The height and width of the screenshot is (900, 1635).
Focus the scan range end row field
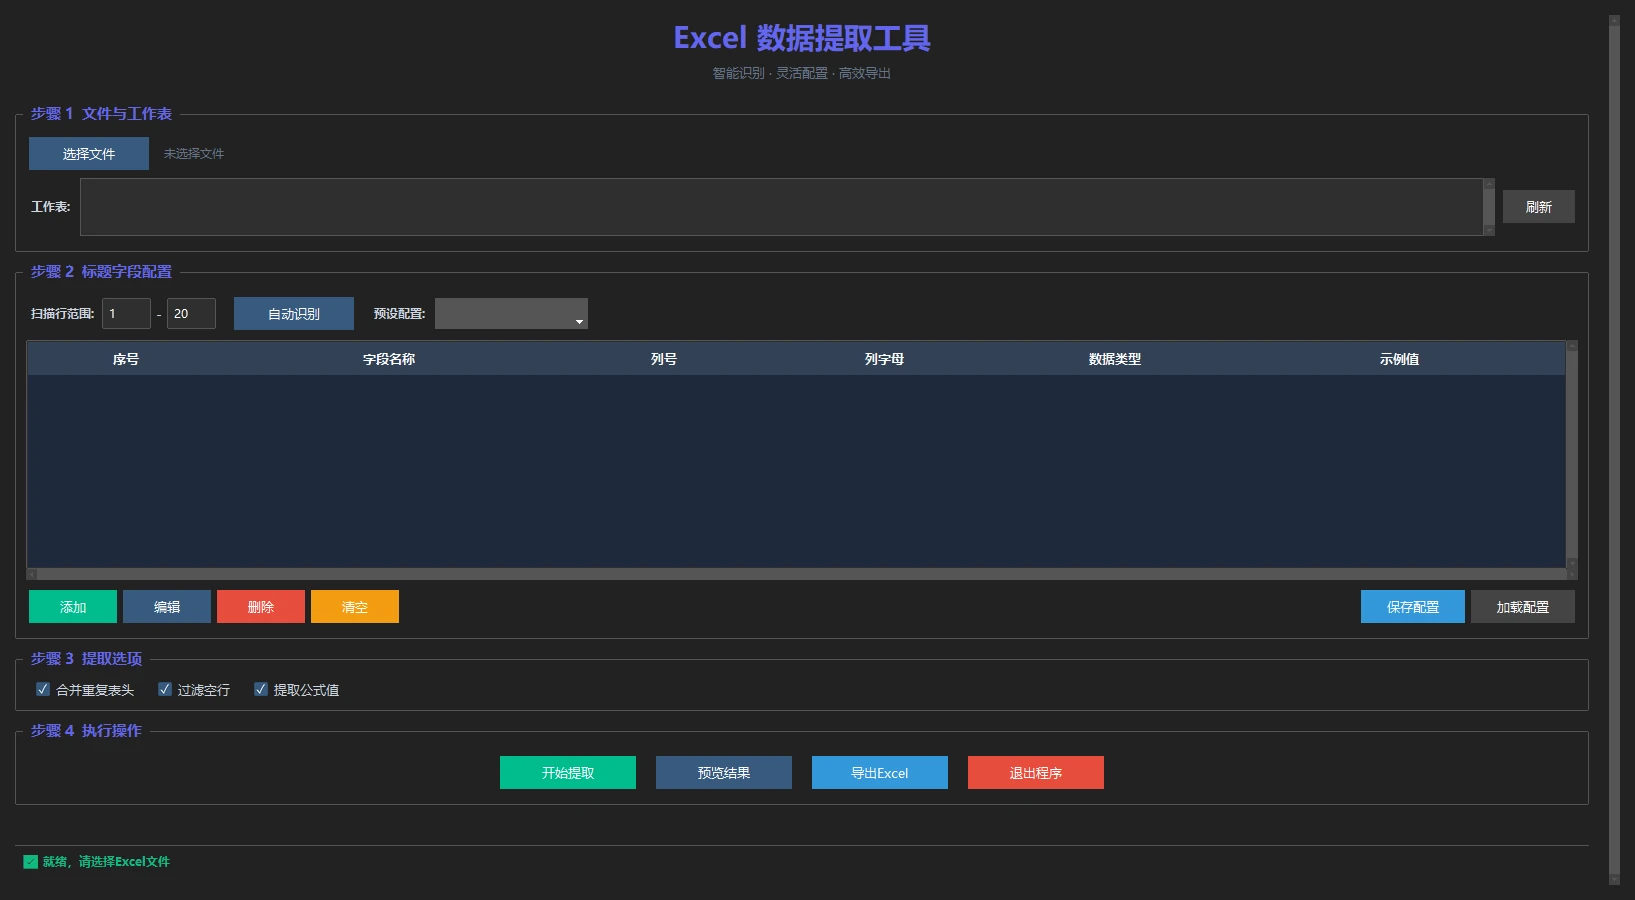tap(191, 313)
